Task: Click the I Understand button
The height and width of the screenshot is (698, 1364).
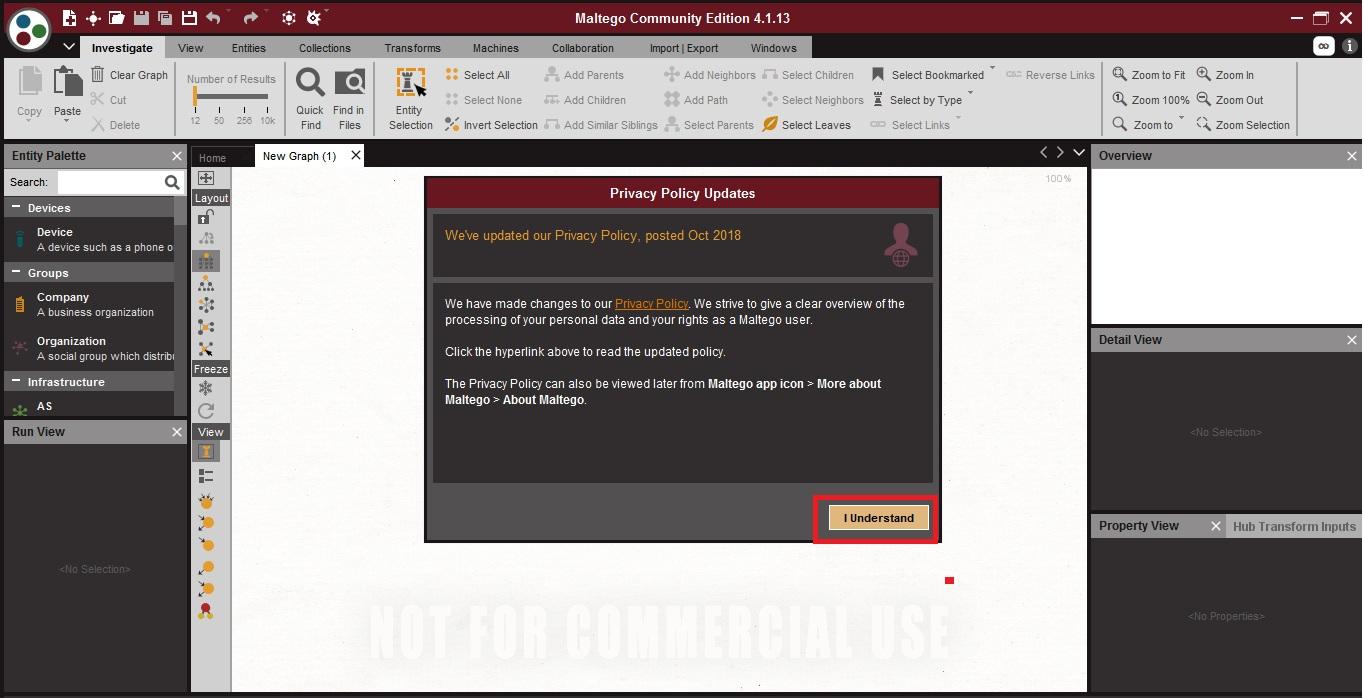Action: pyautogui.click(x=879, y=518)
